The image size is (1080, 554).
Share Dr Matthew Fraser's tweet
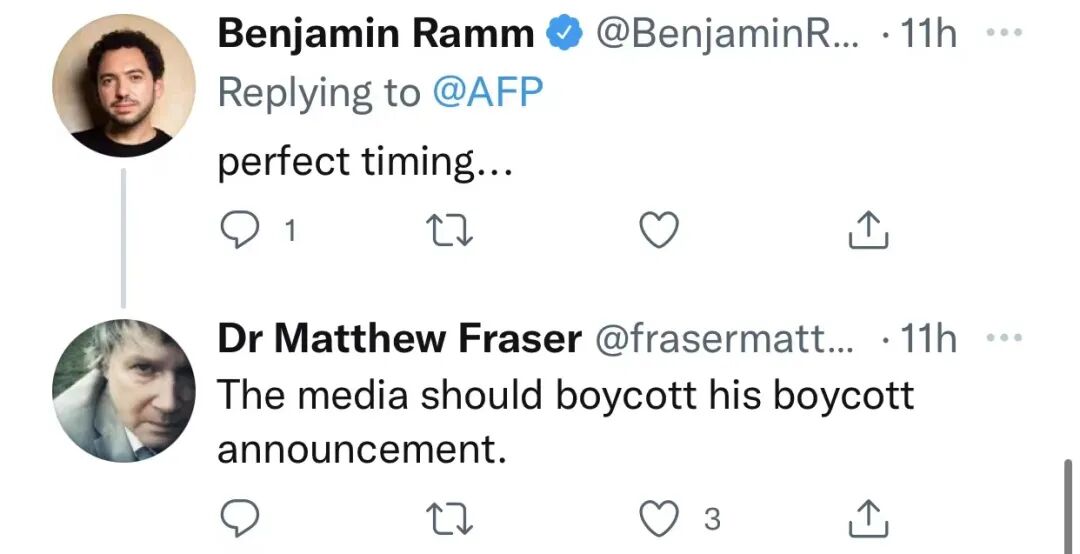tap(867, 519)
